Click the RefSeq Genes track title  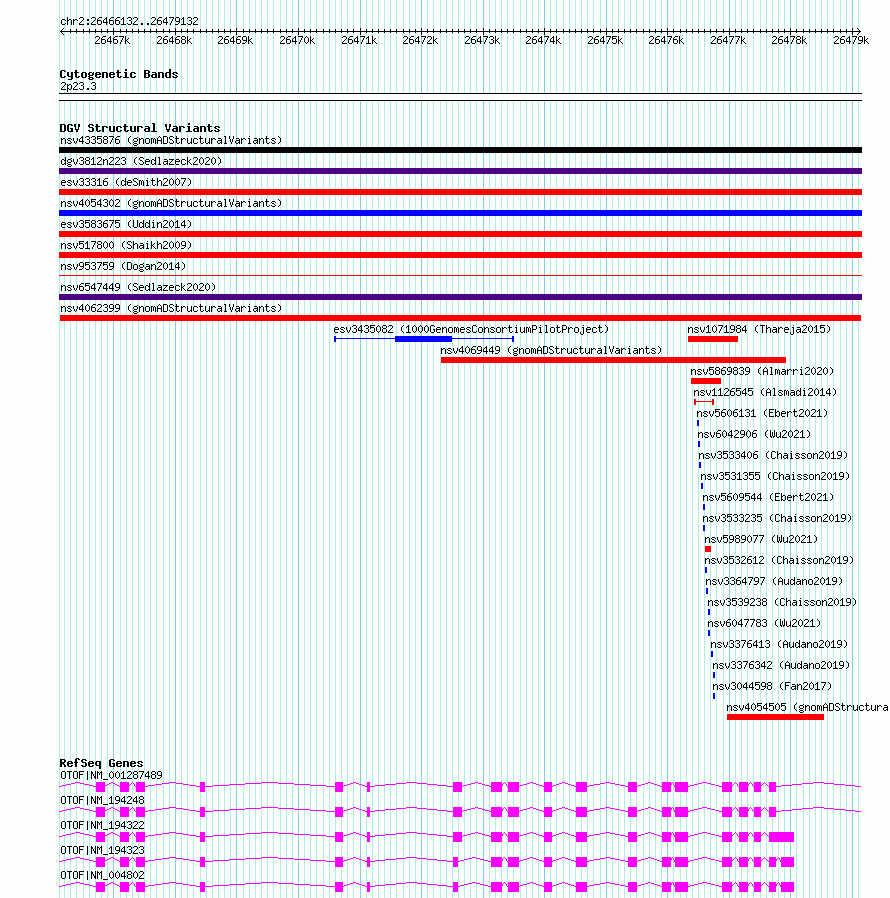(x=101, y=763)
